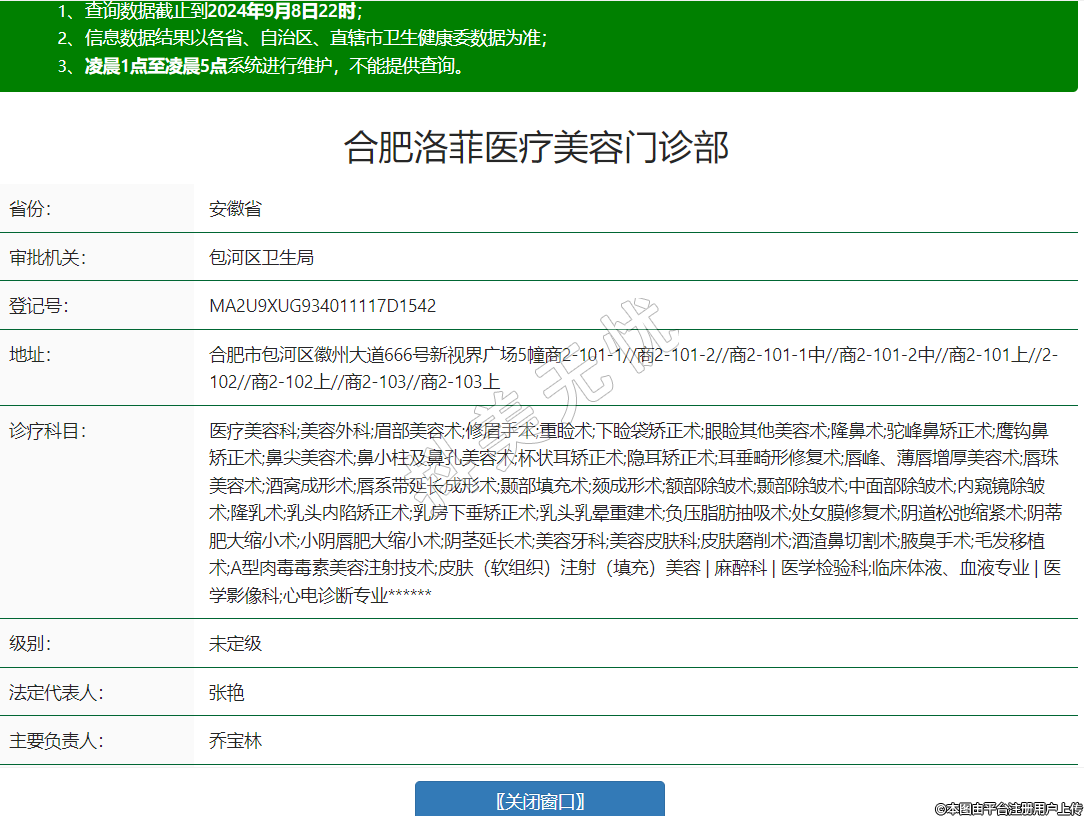Click the 级别 row label
Image resolution: width=1084 pixels, height=816 pixels.
click(x=30, y=643)
